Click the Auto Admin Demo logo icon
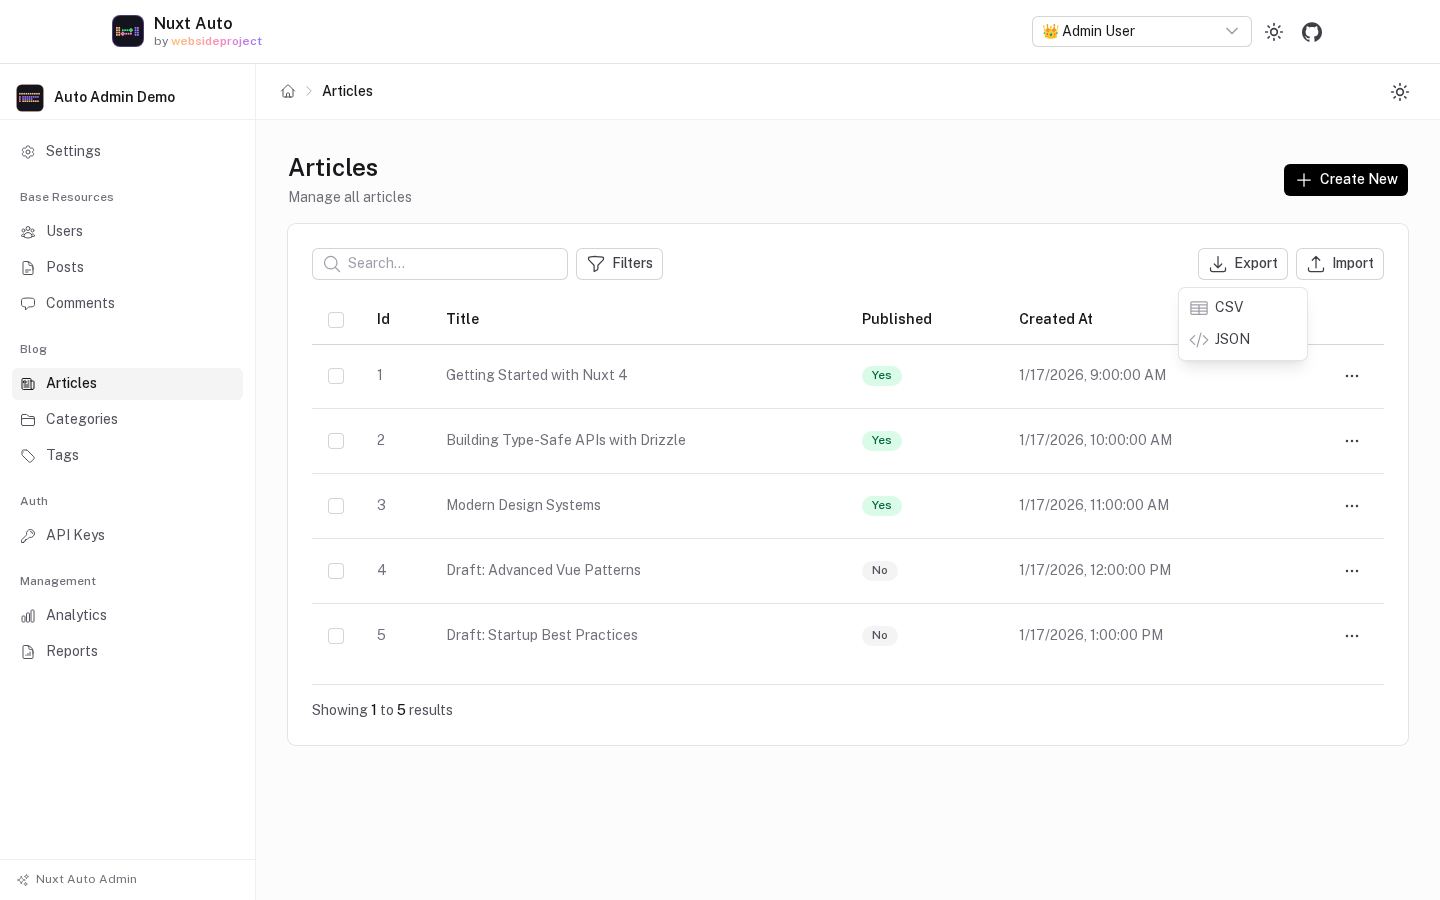 coord(30,97)
